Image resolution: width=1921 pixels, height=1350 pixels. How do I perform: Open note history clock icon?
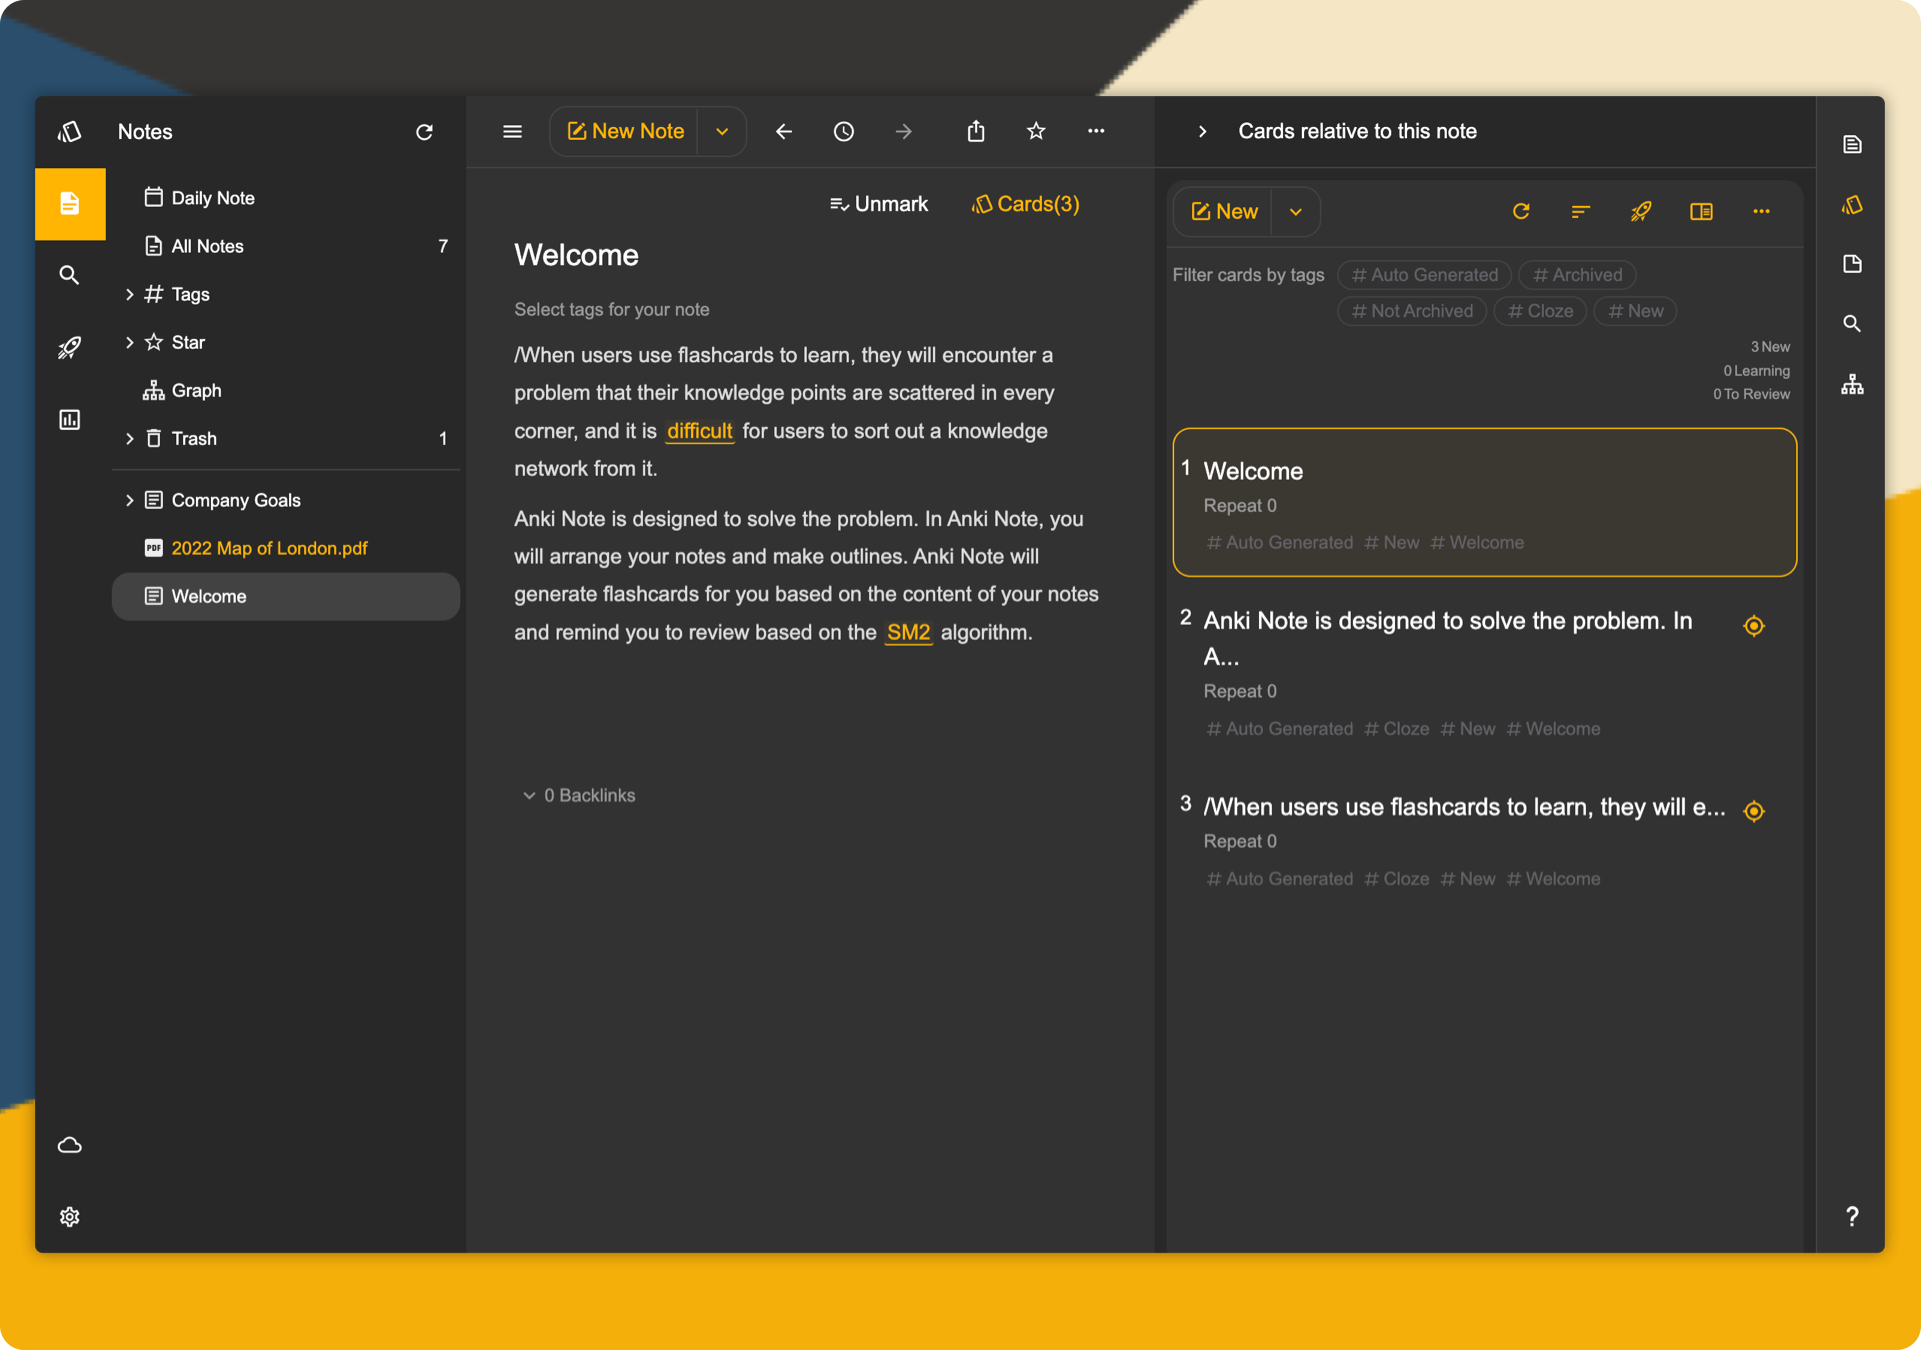tap(843, 131)
